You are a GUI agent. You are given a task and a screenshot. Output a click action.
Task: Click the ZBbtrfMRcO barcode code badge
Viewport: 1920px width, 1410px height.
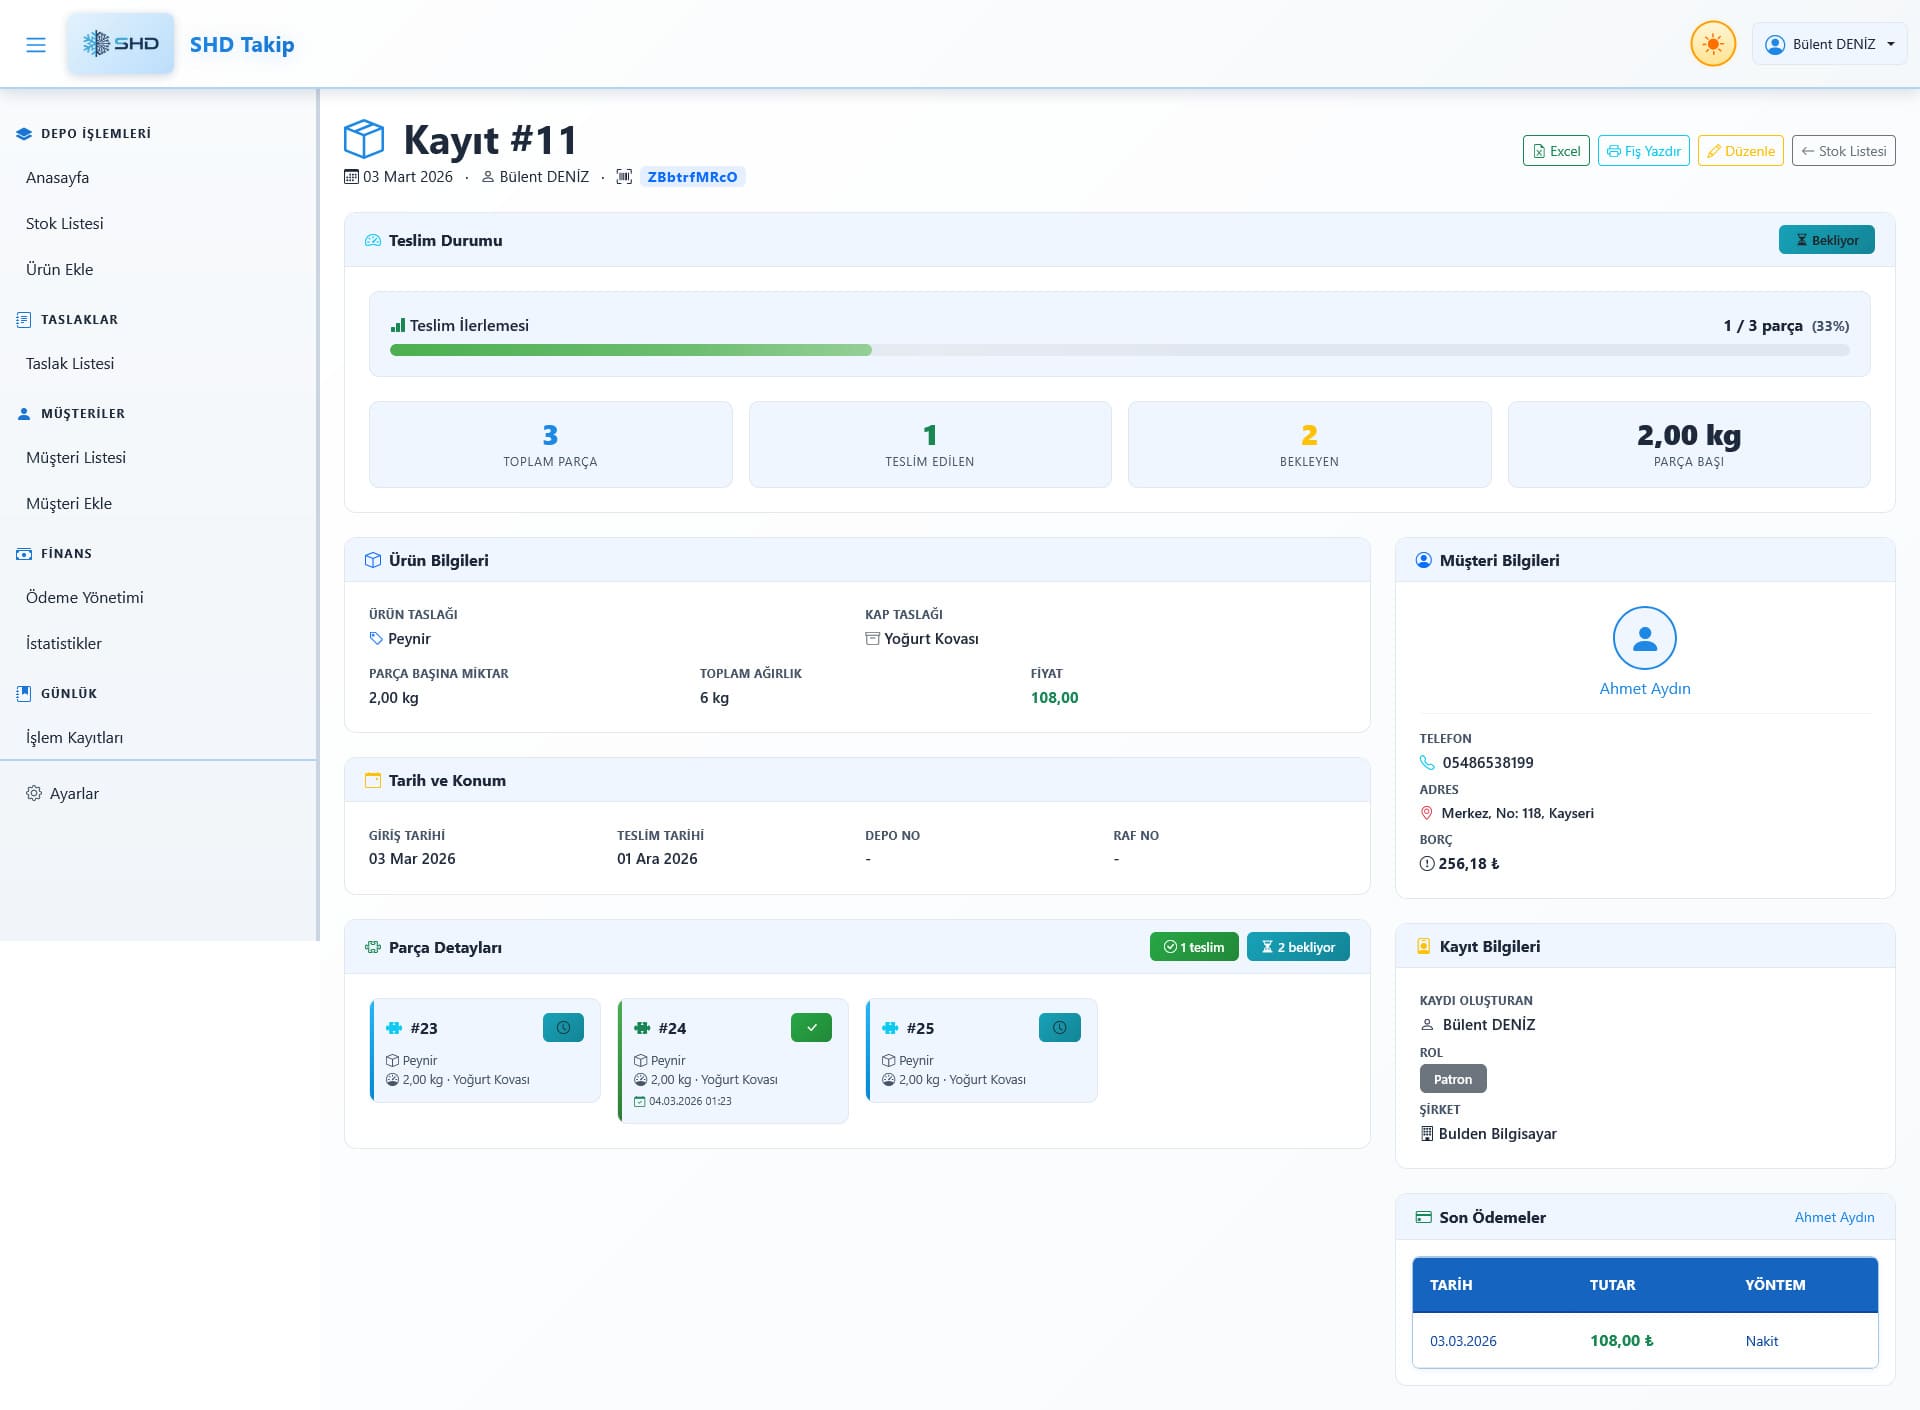tap(692, 177)
